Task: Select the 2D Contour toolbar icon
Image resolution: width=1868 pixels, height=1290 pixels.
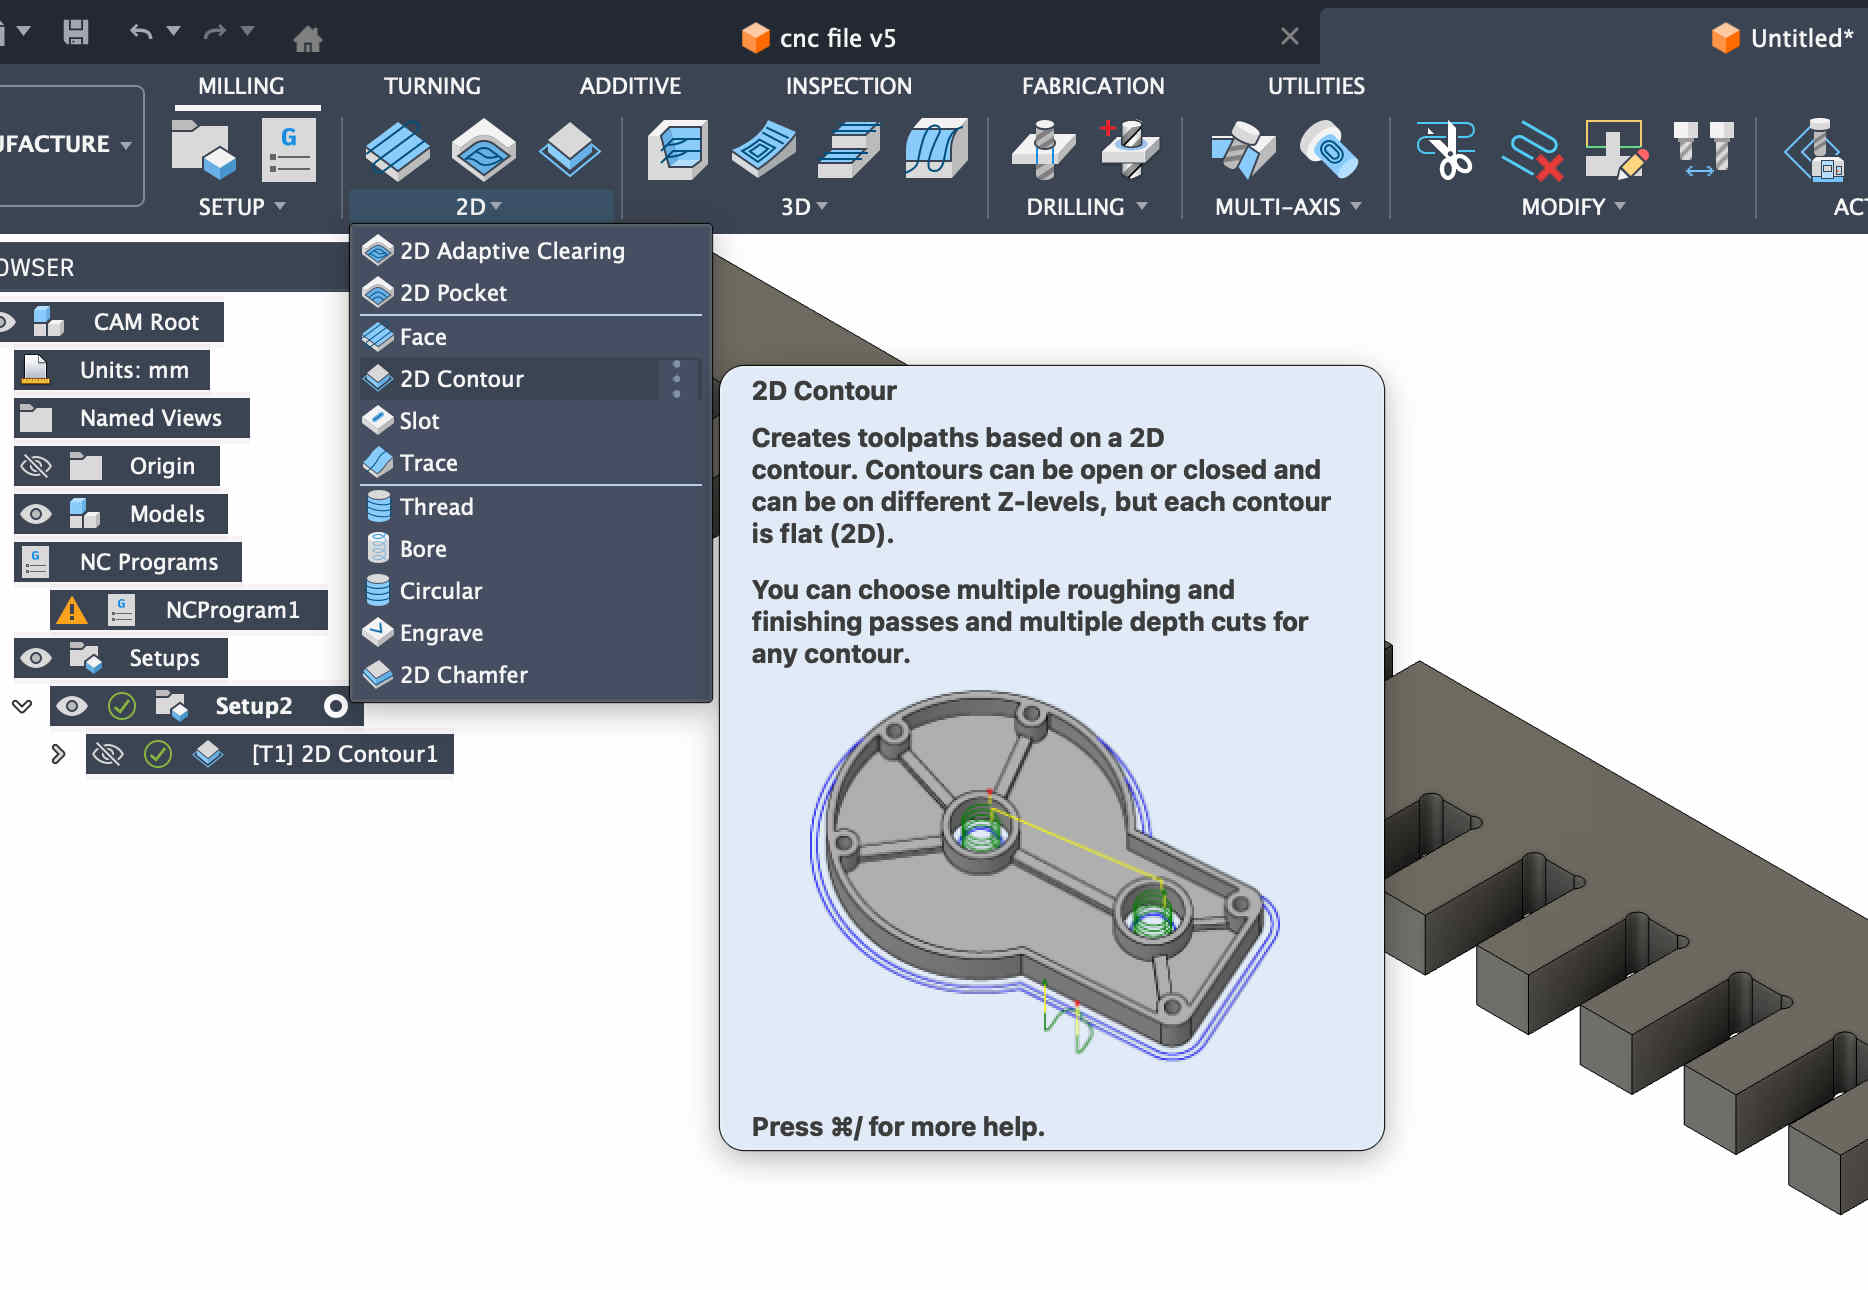Action: 569,150
